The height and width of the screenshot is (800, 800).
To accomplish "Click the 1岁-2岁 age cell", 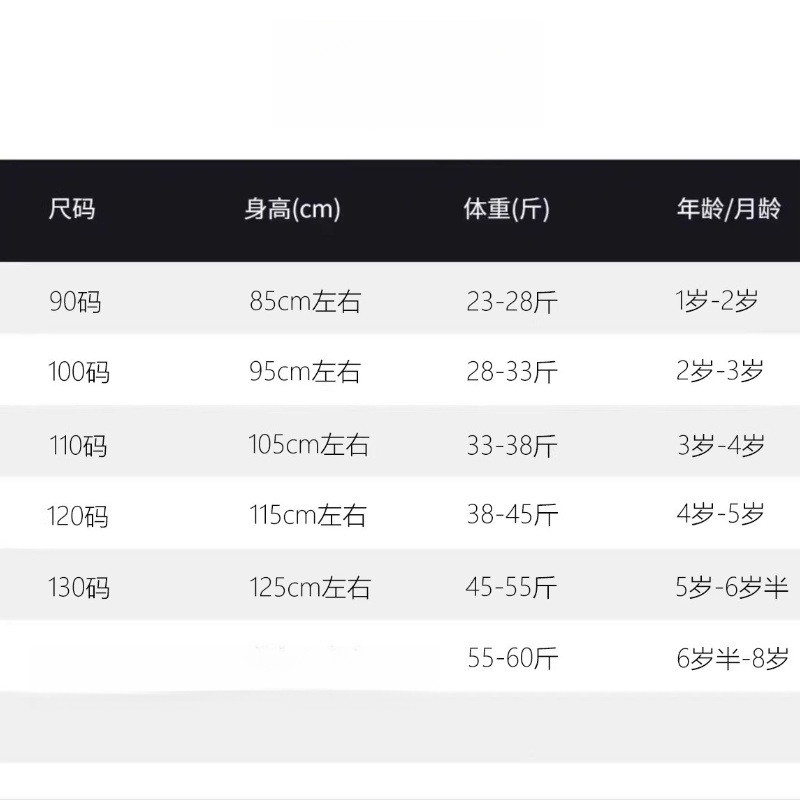I will tap(717, 300).
